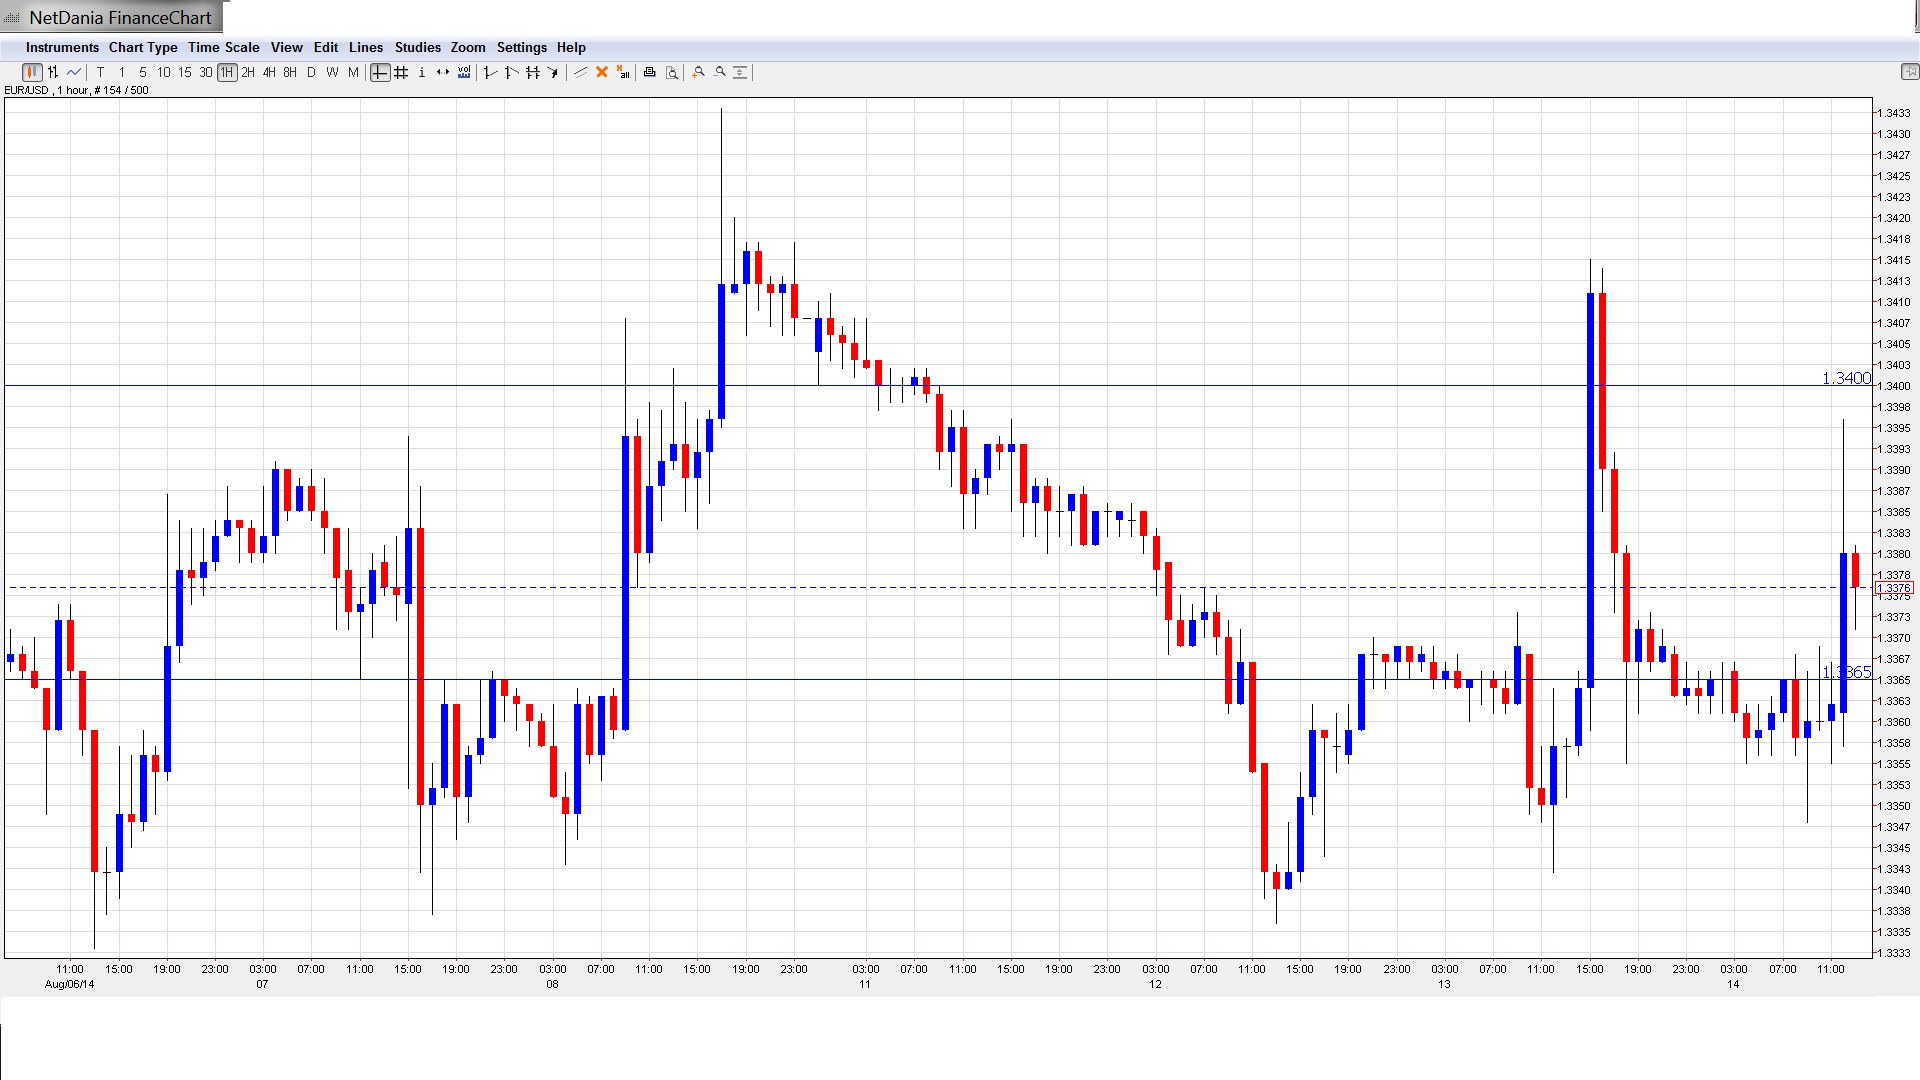This screenshot has width=1920, height=1080.
Task: Select horizontal lines drawing tool
Action: coord(533,72)
